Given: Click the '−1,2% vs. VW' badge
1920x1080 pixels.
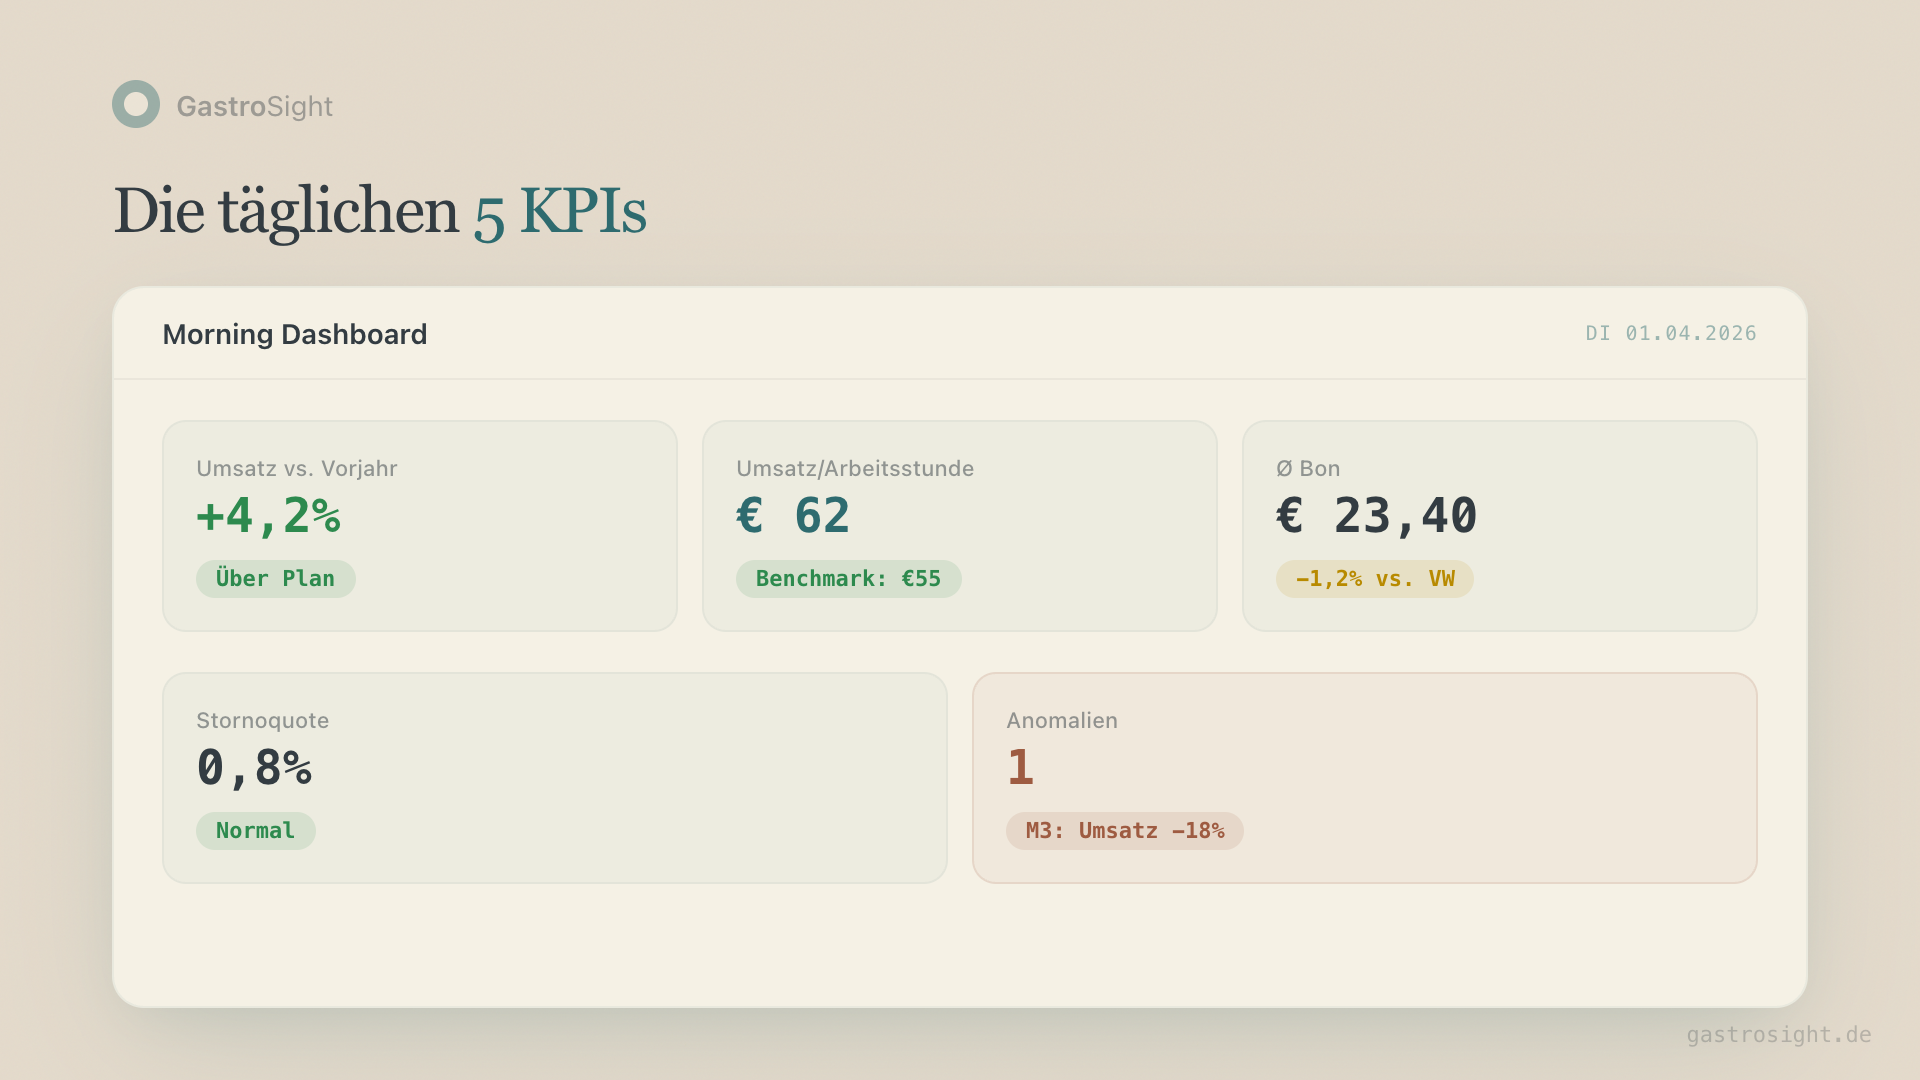Looking at the screenshot, I should tap(1375, 579).
